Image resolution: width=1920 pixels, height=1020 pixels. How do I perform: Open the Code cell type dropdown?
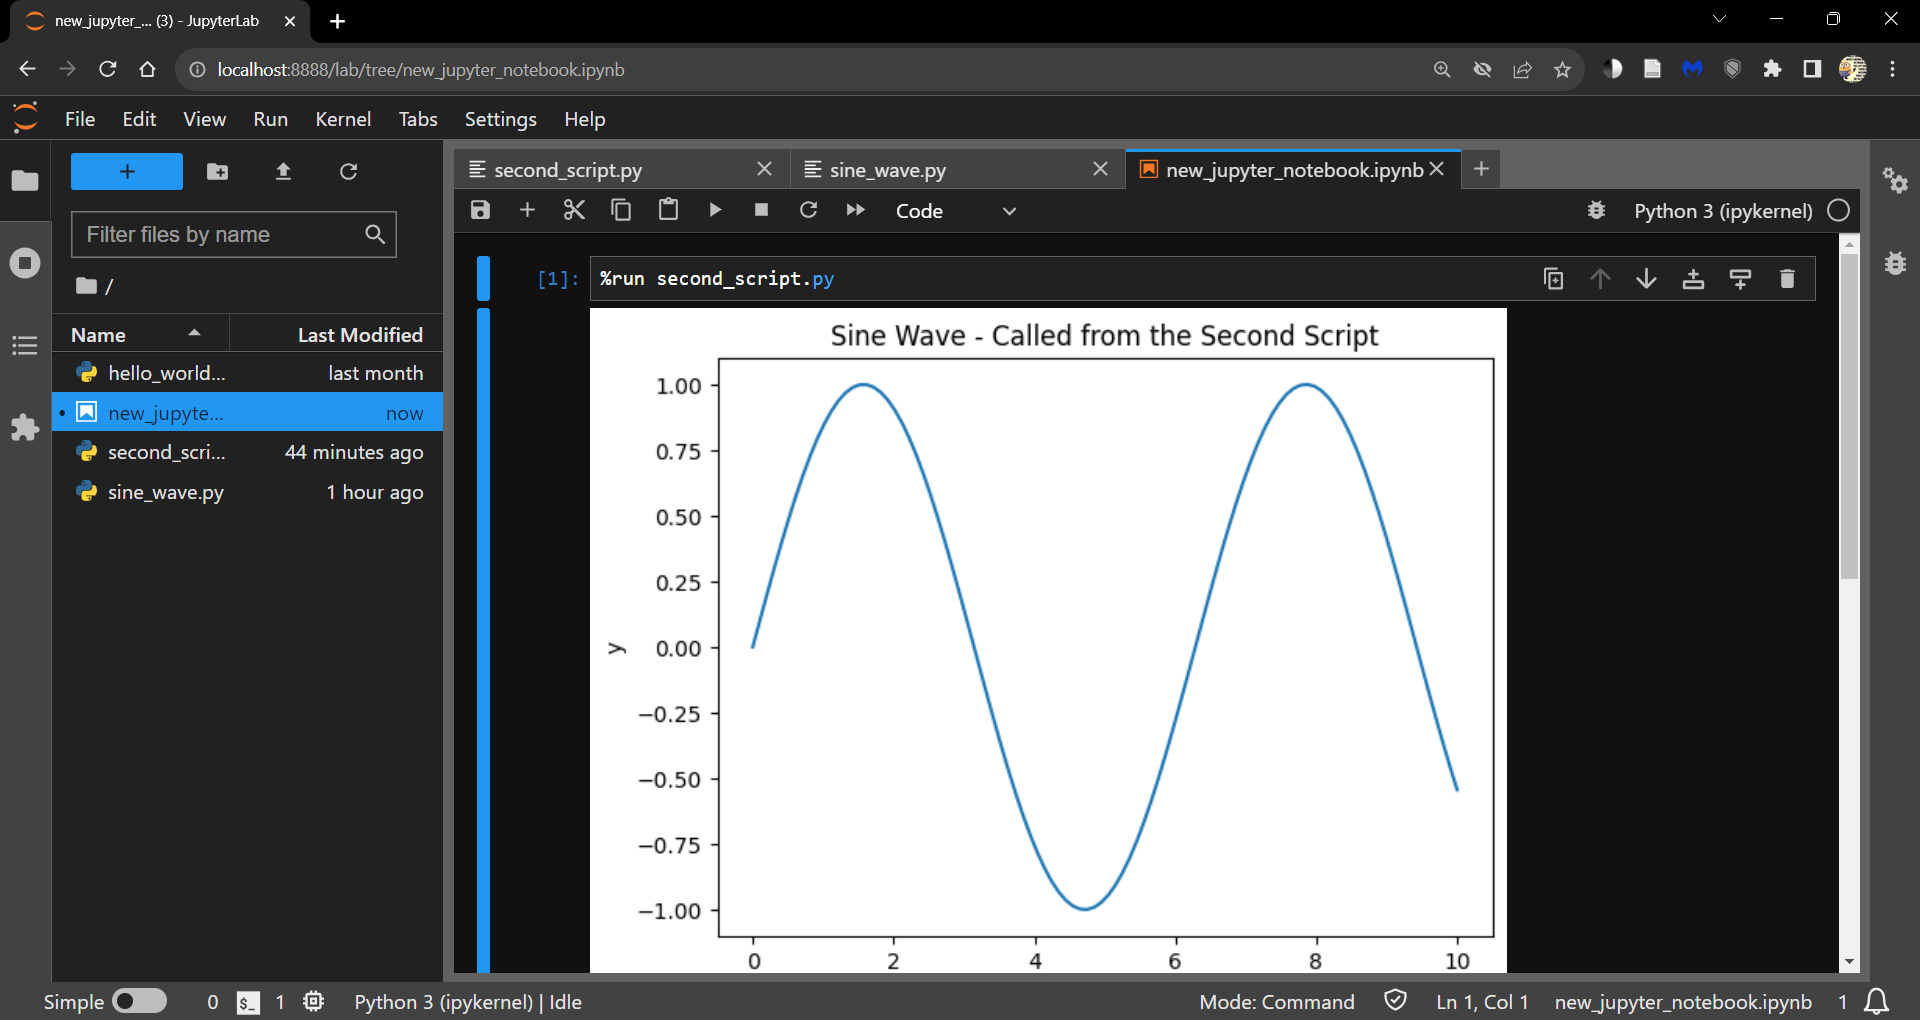[x=955, y=210]
